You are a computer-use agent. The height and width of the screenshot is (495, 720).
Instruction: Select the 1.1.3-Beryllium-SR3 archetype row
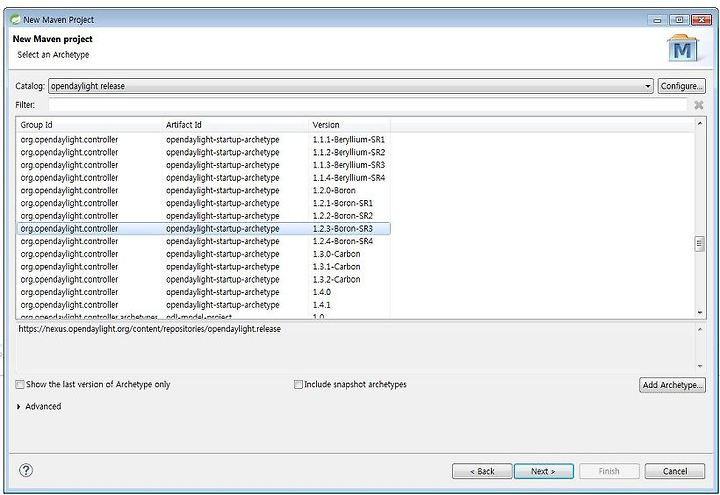pos(203,165)
